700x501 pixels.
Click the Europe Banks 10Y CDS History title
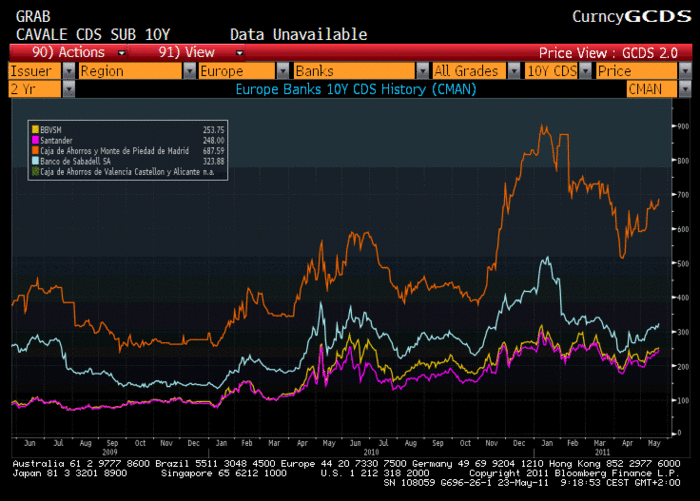coord(356,89)
